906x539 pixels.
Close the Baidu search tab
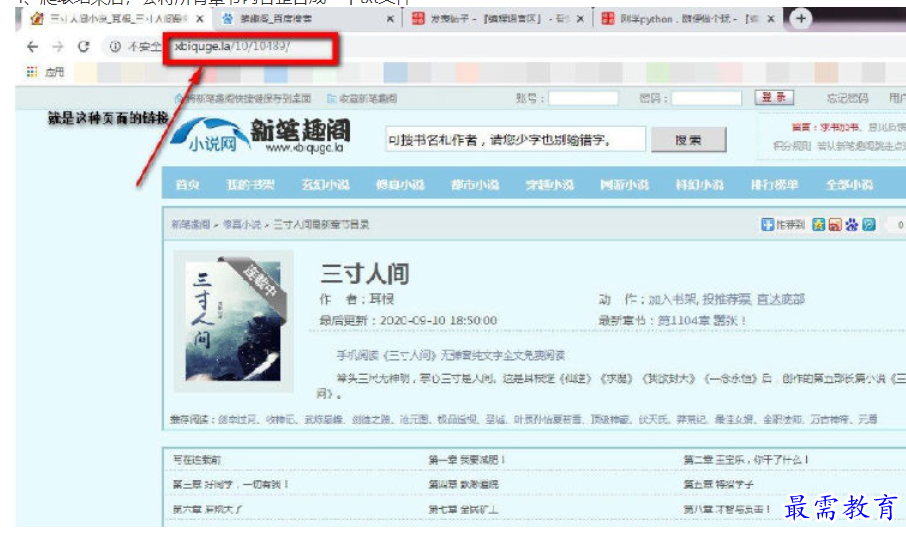pos(391,19)
